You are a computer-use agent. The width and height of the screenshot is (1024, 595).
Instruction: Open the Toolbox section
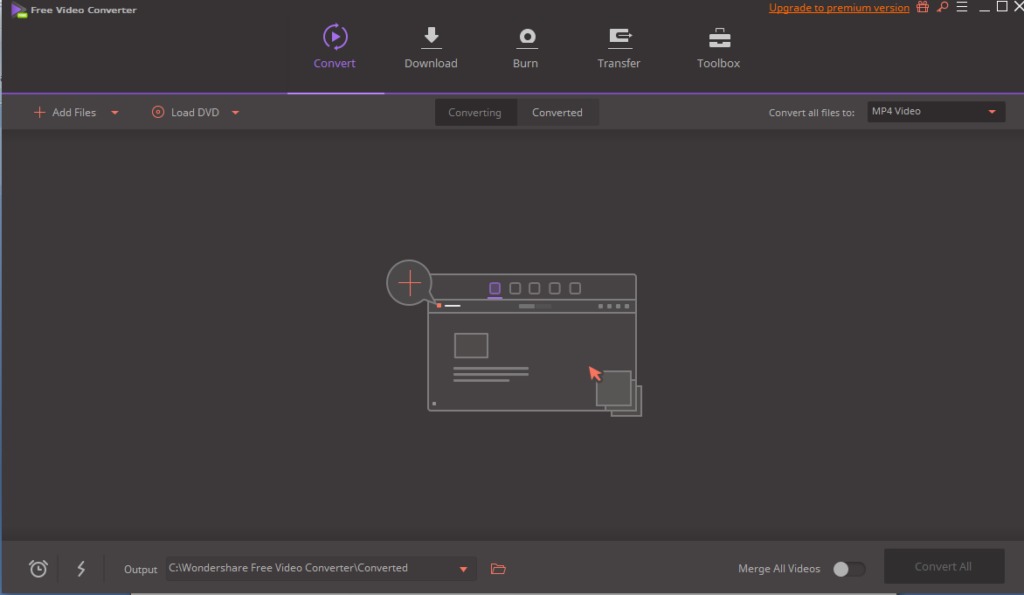coord(718,47)
